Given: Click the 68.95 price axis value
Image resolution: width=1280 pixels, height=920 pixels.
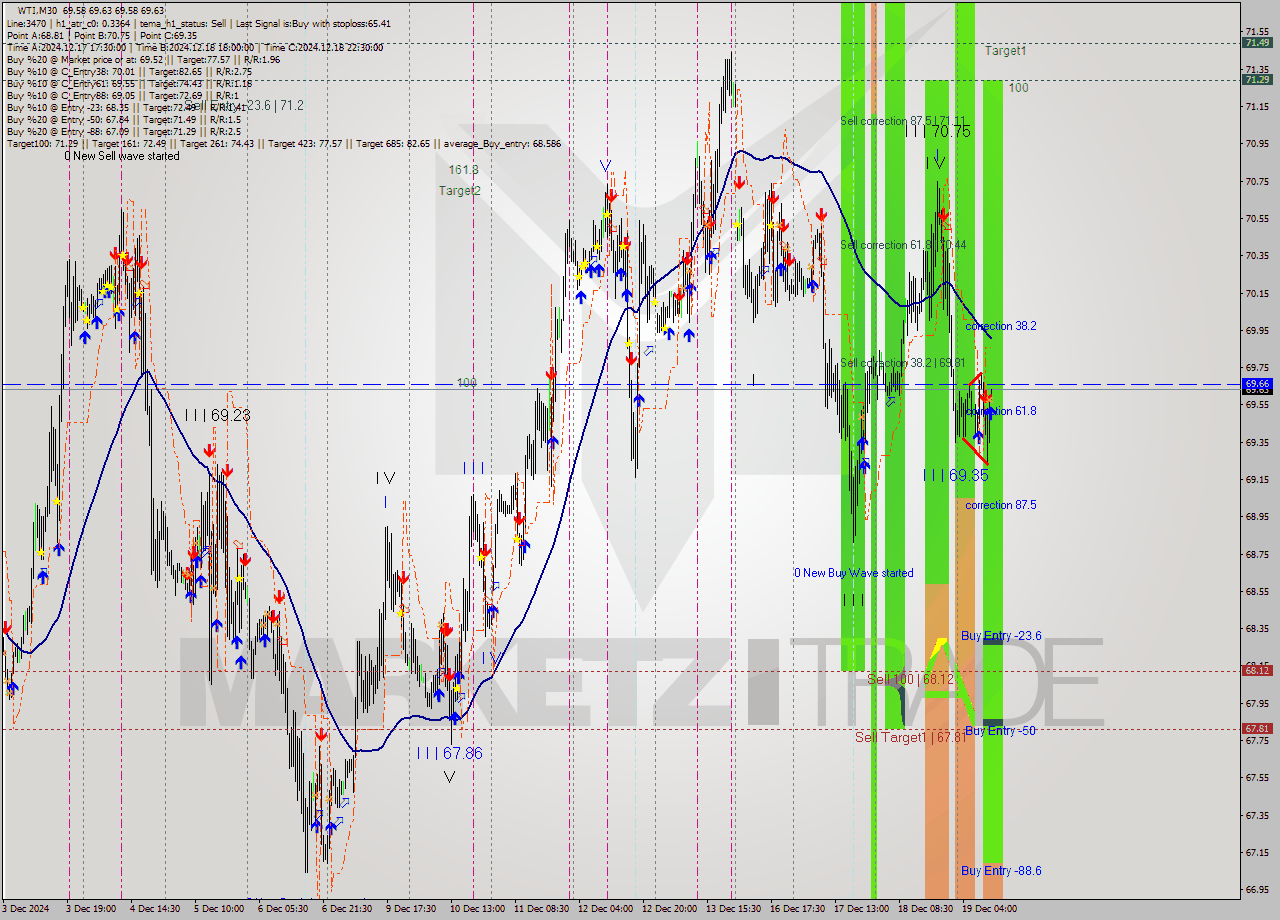Looking at the screenshot, I should 1257,517.
